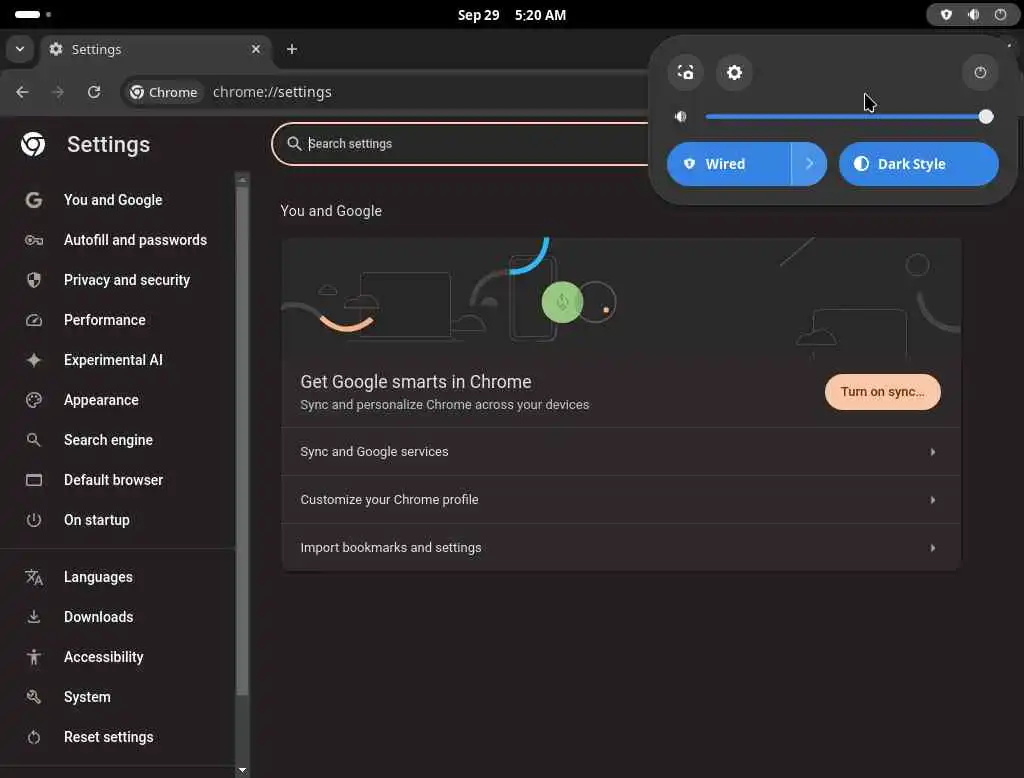
Task: Click the On startup power icon
Action: [x=34, y=520]
